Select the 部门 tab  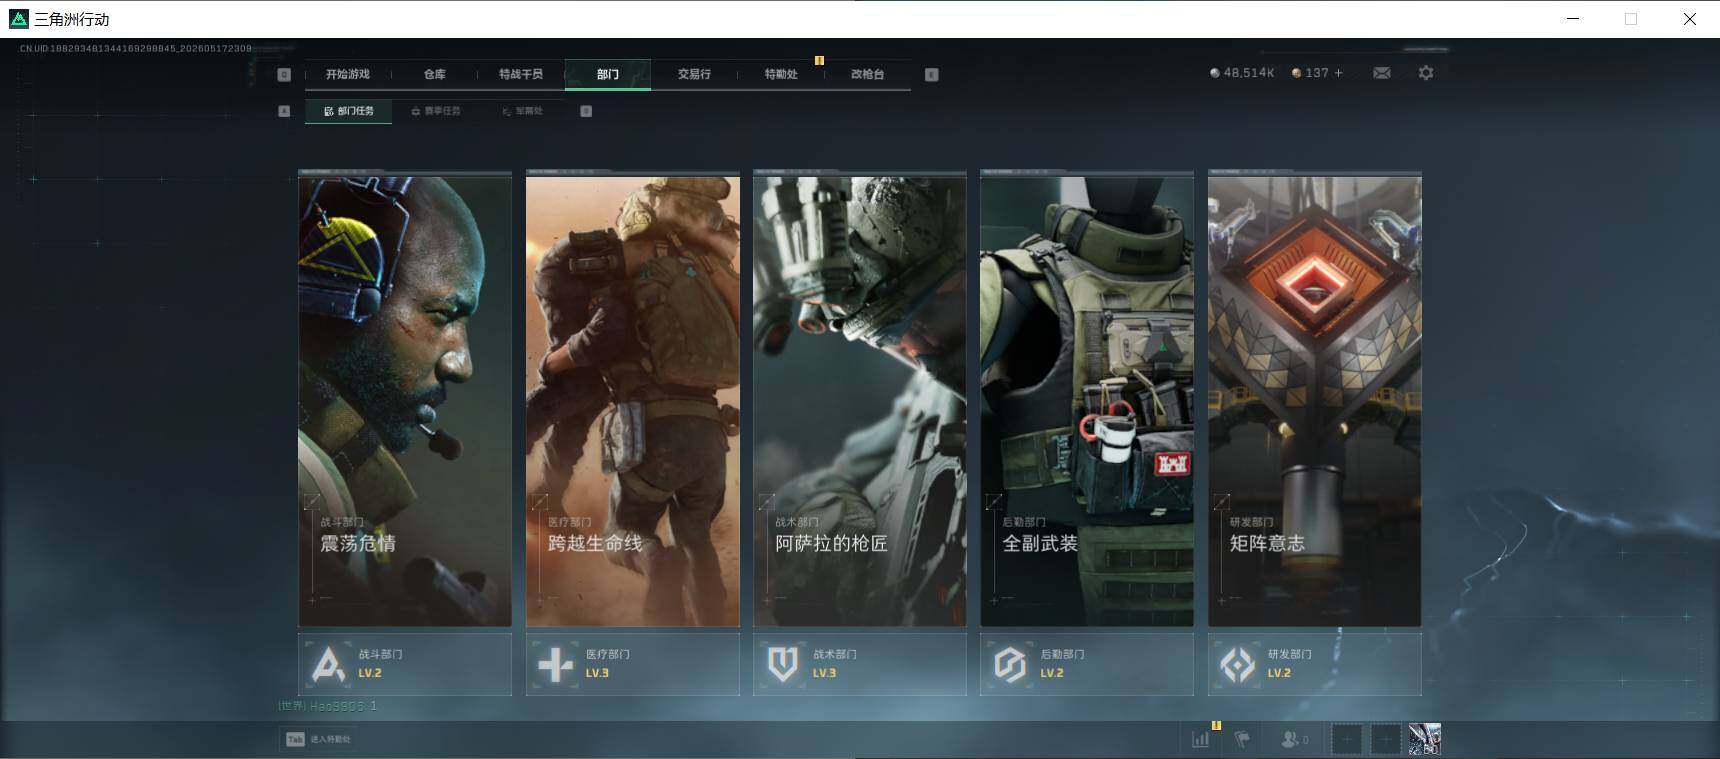coord(608,74)
